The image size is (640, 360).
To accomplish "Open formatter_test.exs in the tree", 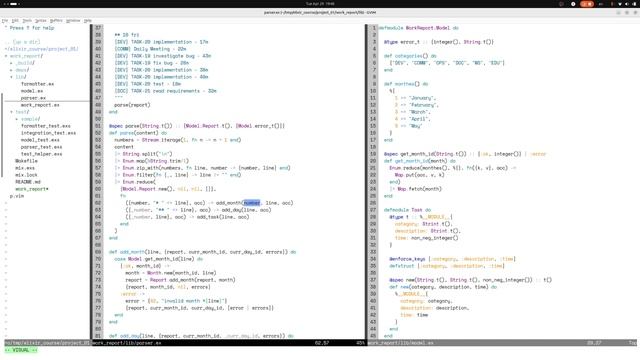I will [x=45, y=126].
